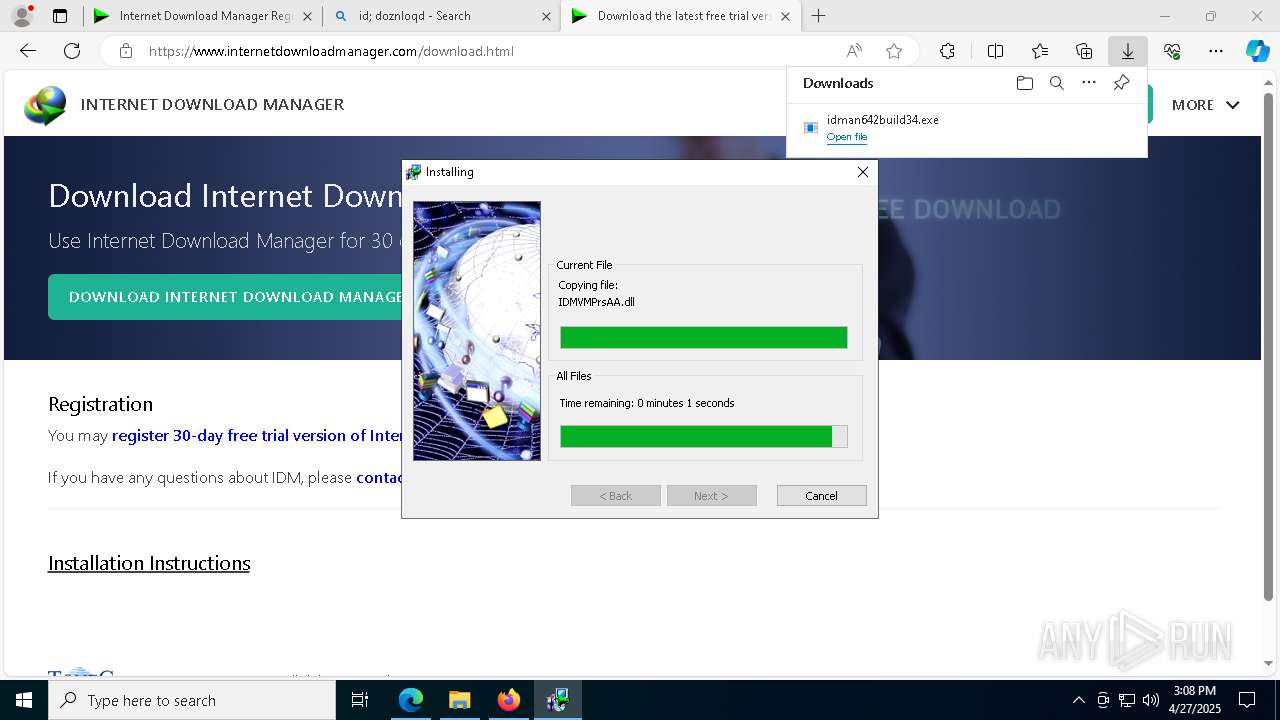Click the IDMVMPrsAA.dll filename text
This screenshot has height=720, width=1280.
[x=596, y=302]
